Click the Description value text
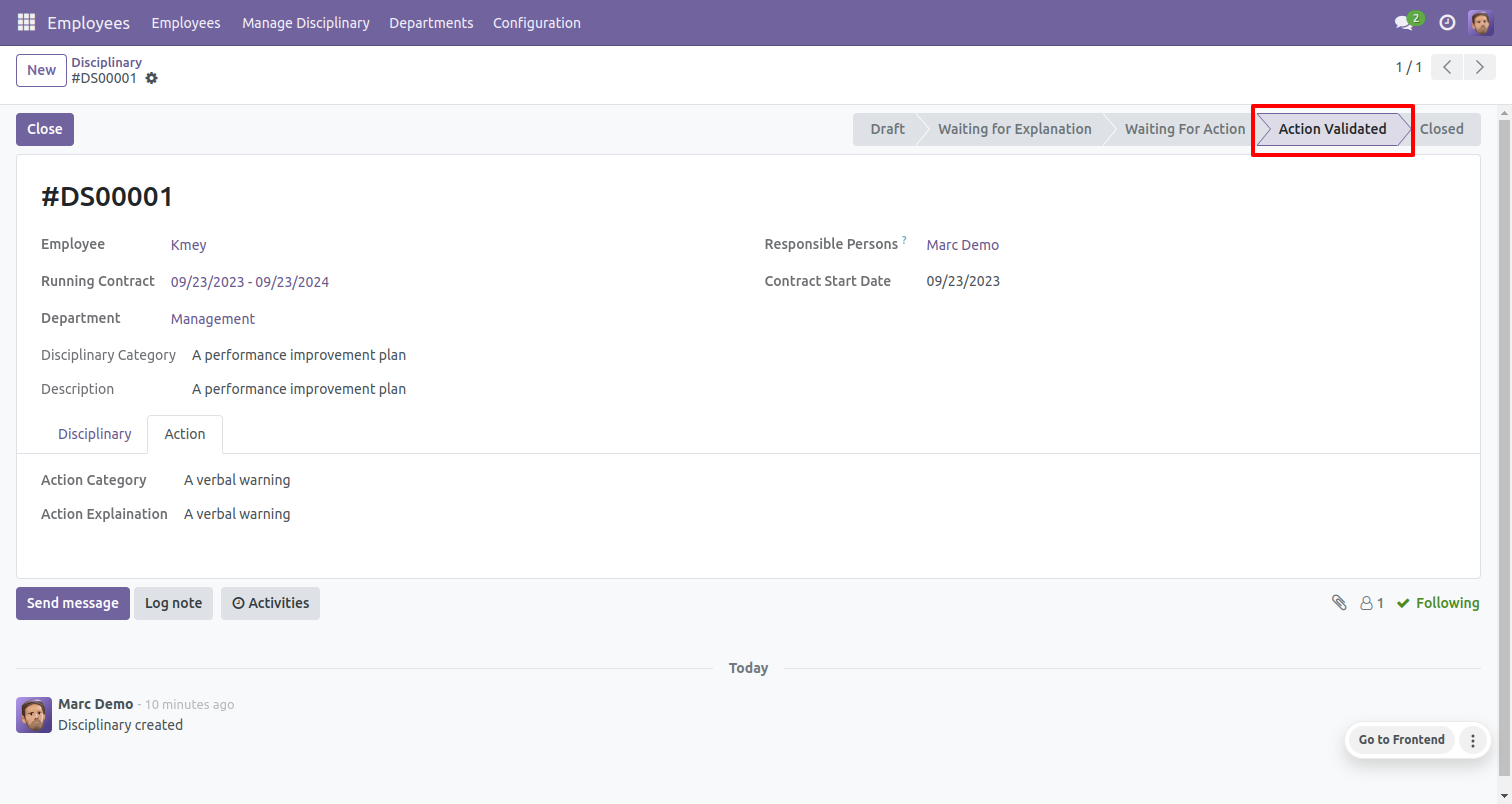This screenshot has height=804, width=1512. coord(299,389)
